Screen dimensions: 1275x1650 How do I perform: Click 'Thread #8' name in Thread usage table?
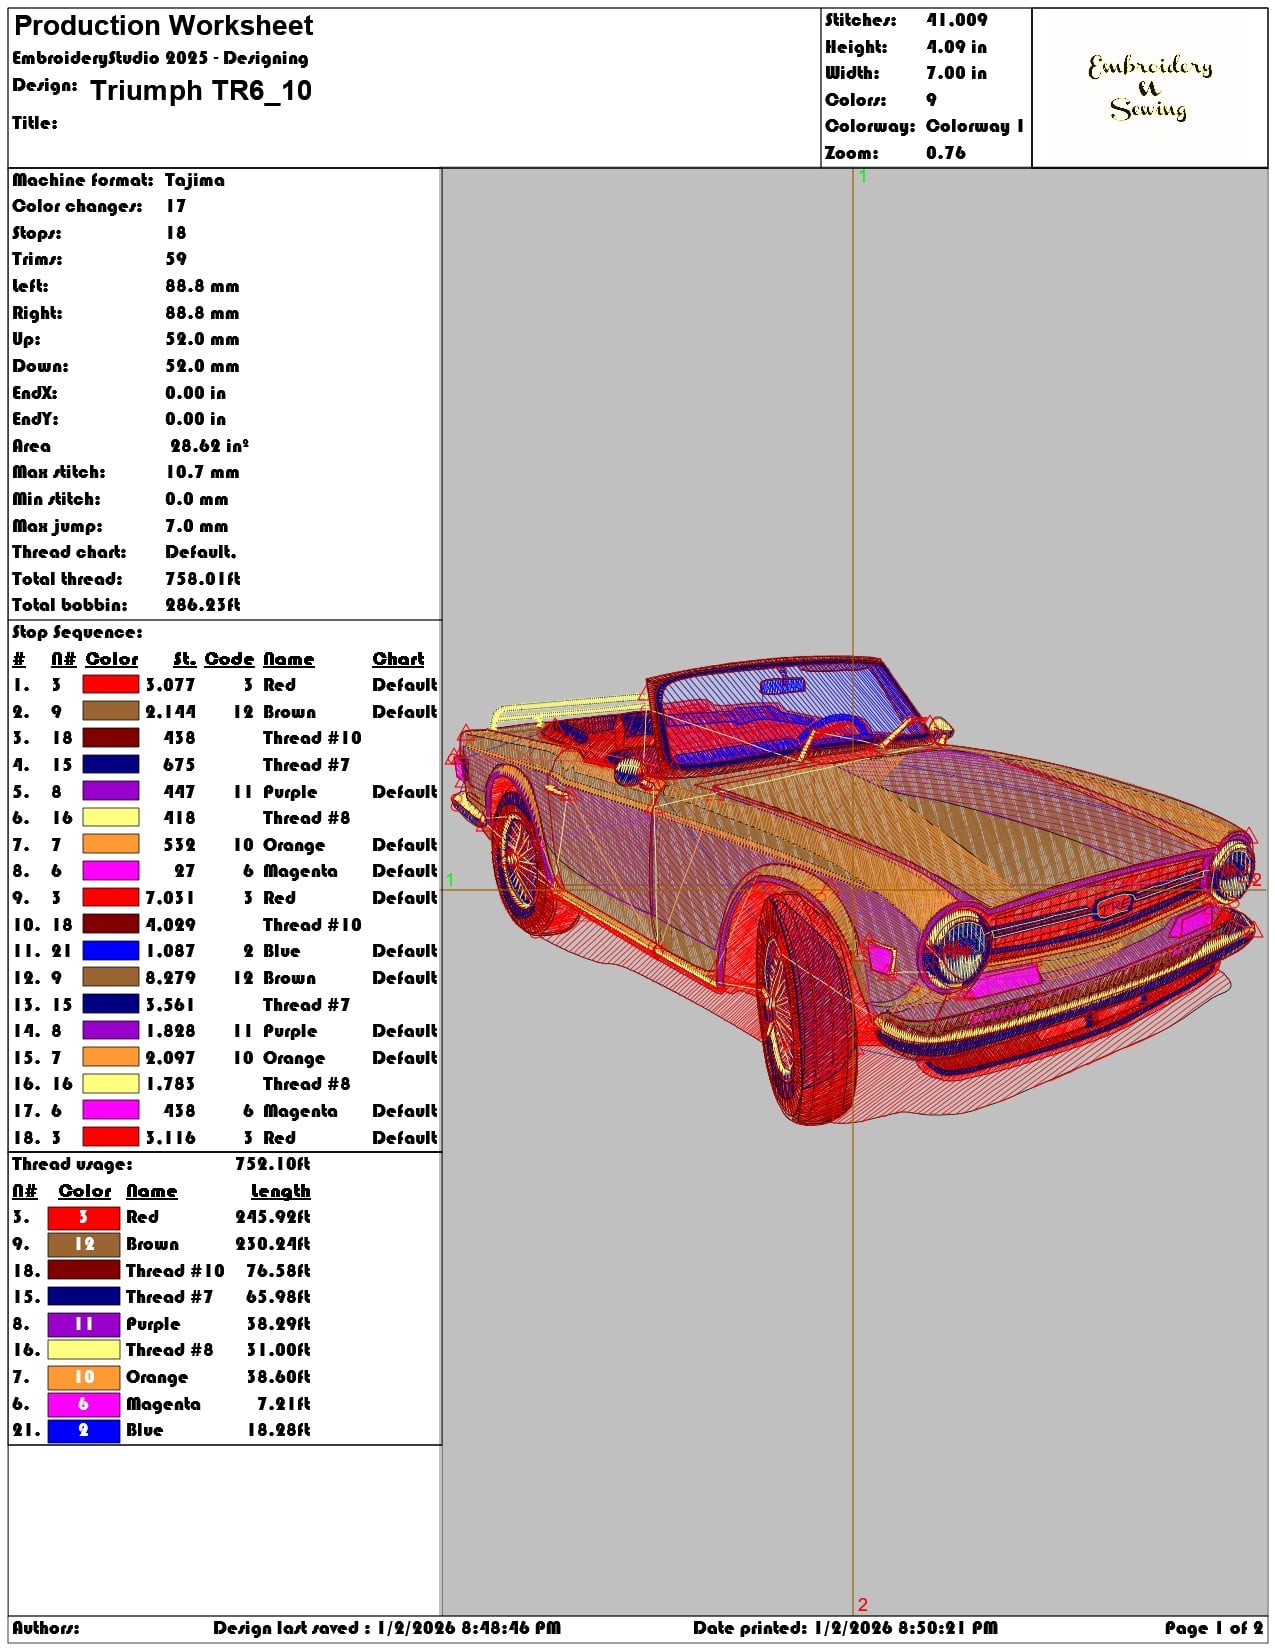[x=169, y=1350]
